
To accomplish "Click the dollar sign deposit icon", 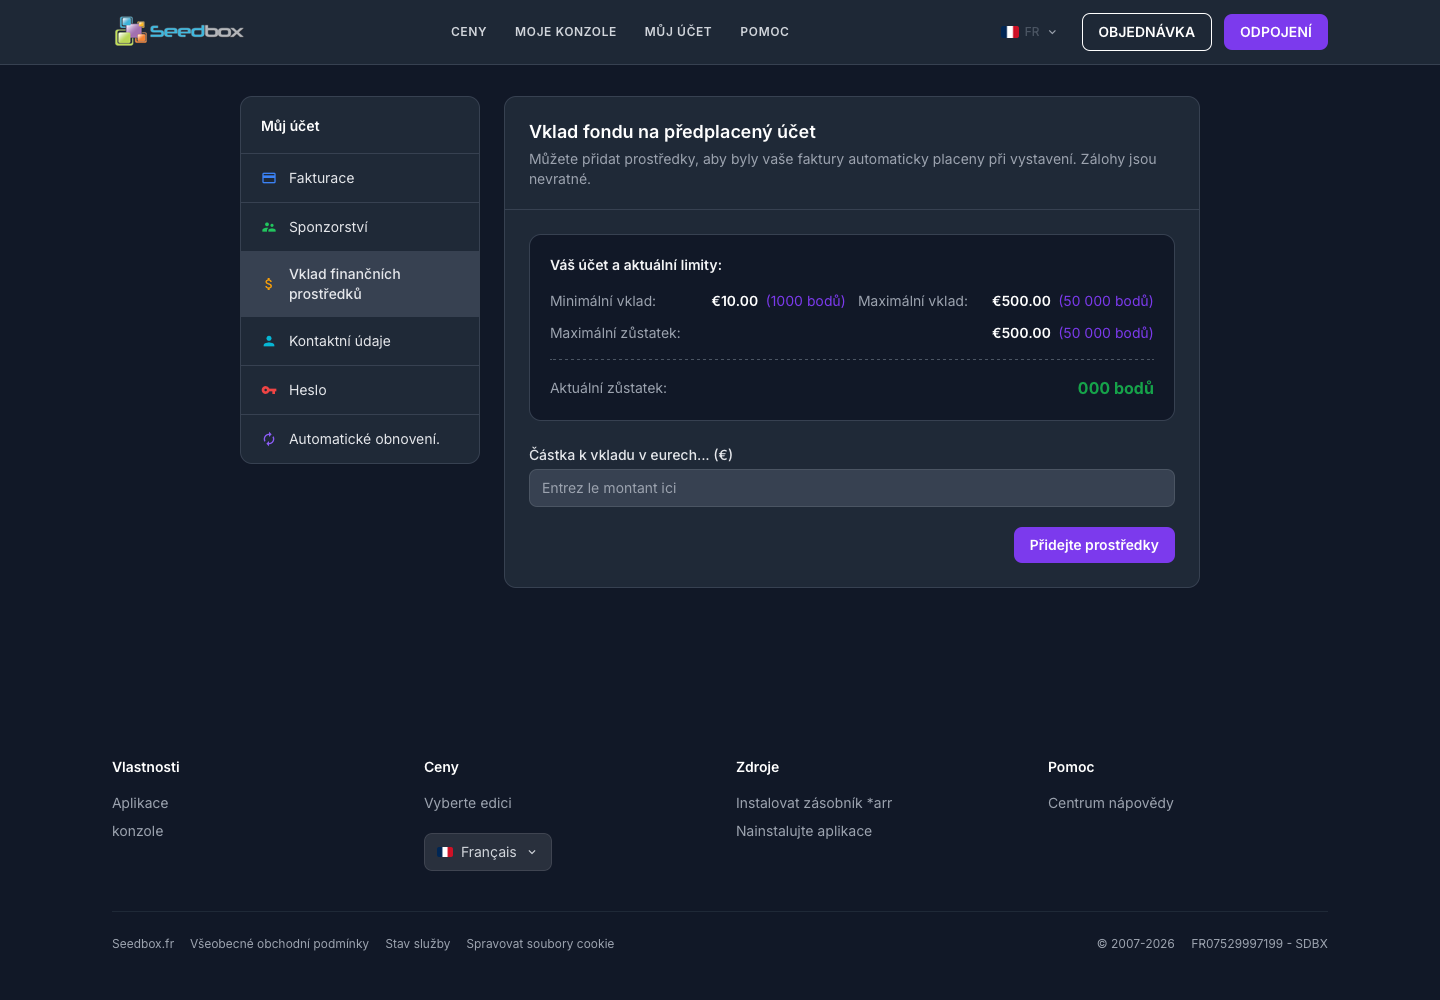I will 269,284.
